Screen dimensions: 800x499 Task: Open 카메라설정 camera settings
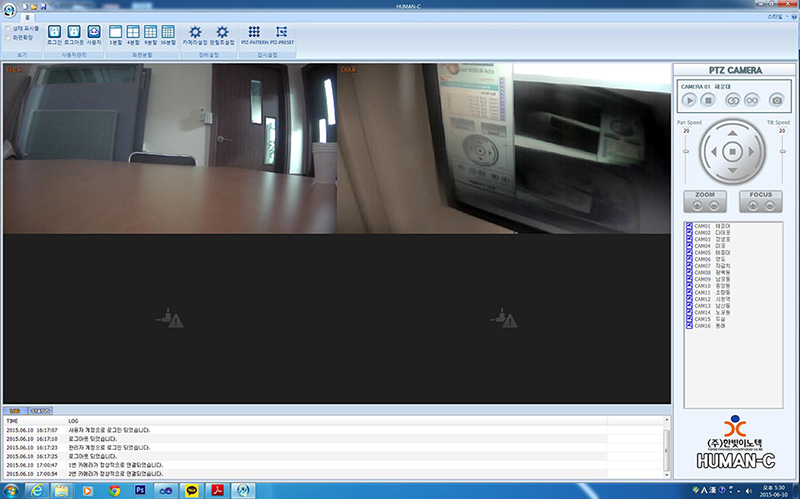(195, 33)
